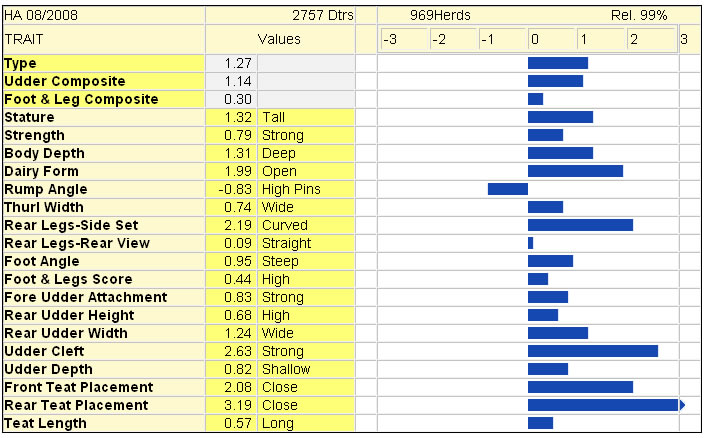
Task: Click the Teat Length value 0.57
Action: [x=238, y=423]
